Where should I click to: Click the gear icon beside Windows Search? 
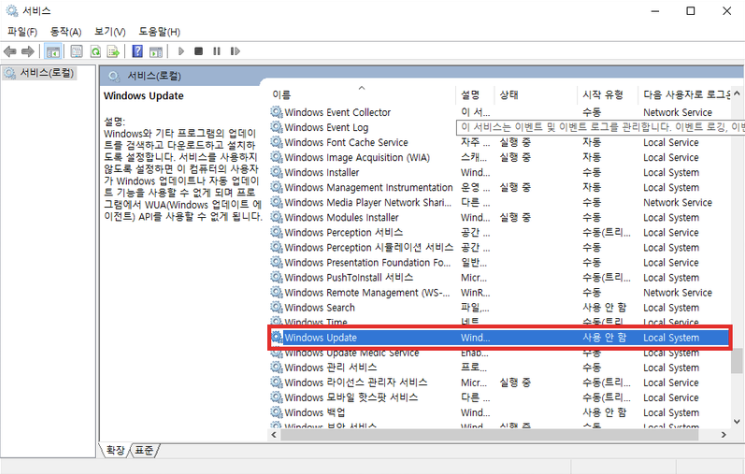277,307
